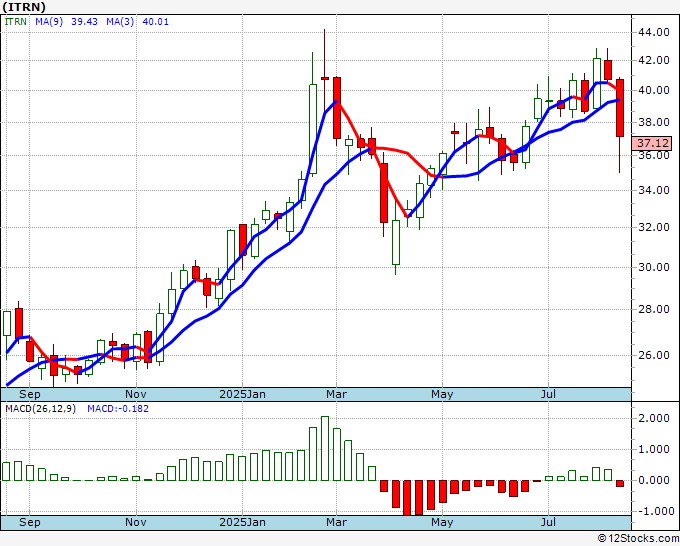Click the 26.00 price axis label
Screen dimensions: 680x546
coord(653,355)
